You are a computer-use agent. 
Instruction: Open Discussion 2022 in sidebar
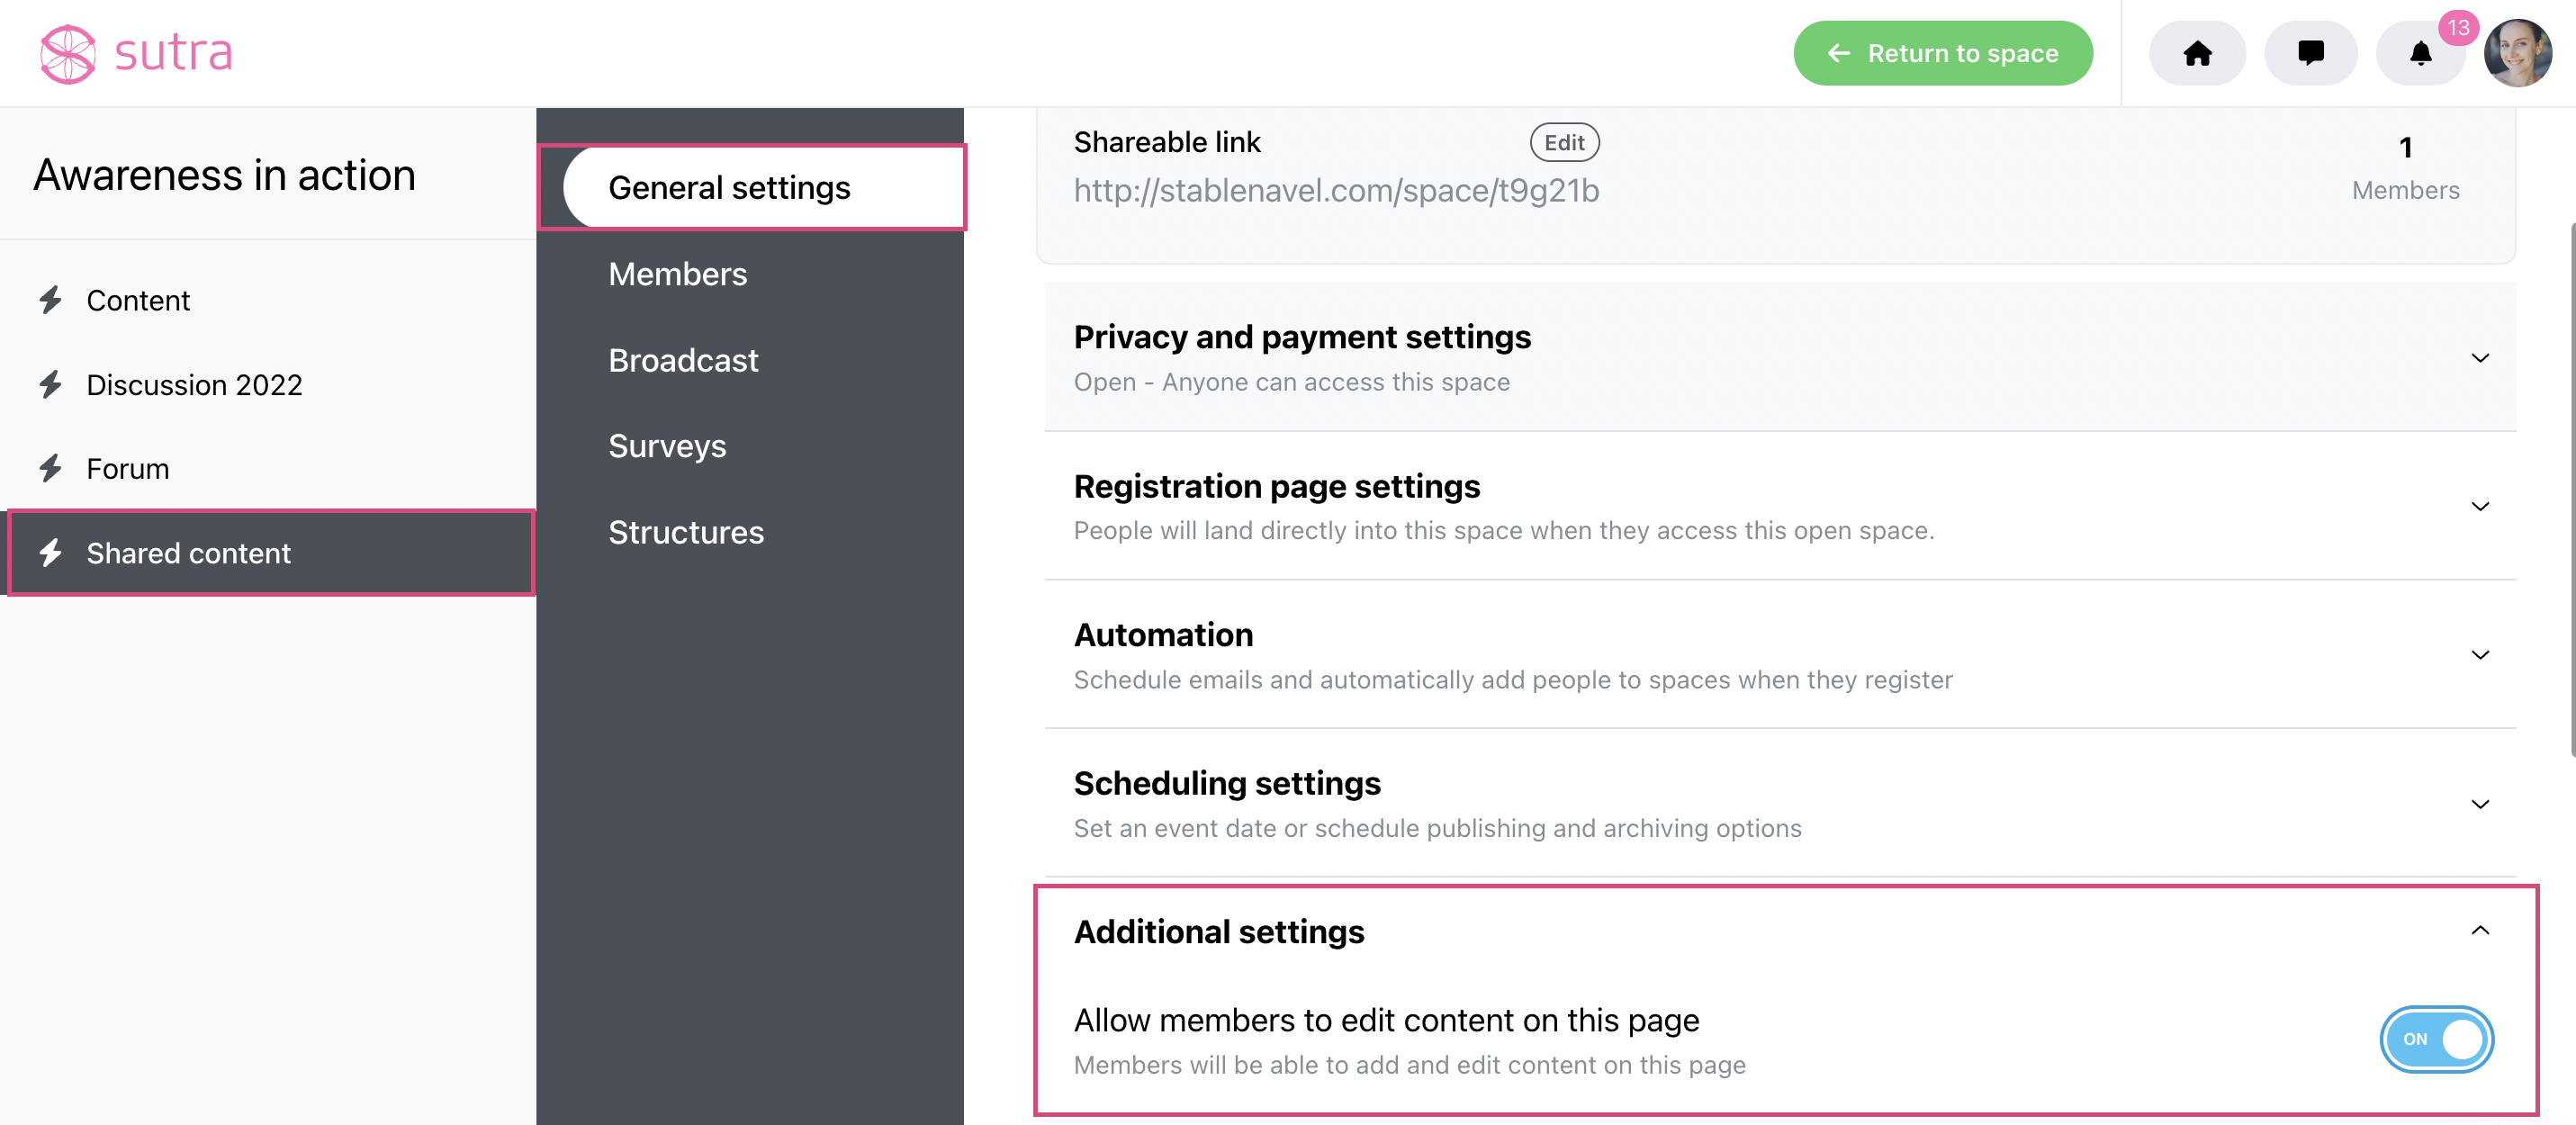(x=268, y=384)
